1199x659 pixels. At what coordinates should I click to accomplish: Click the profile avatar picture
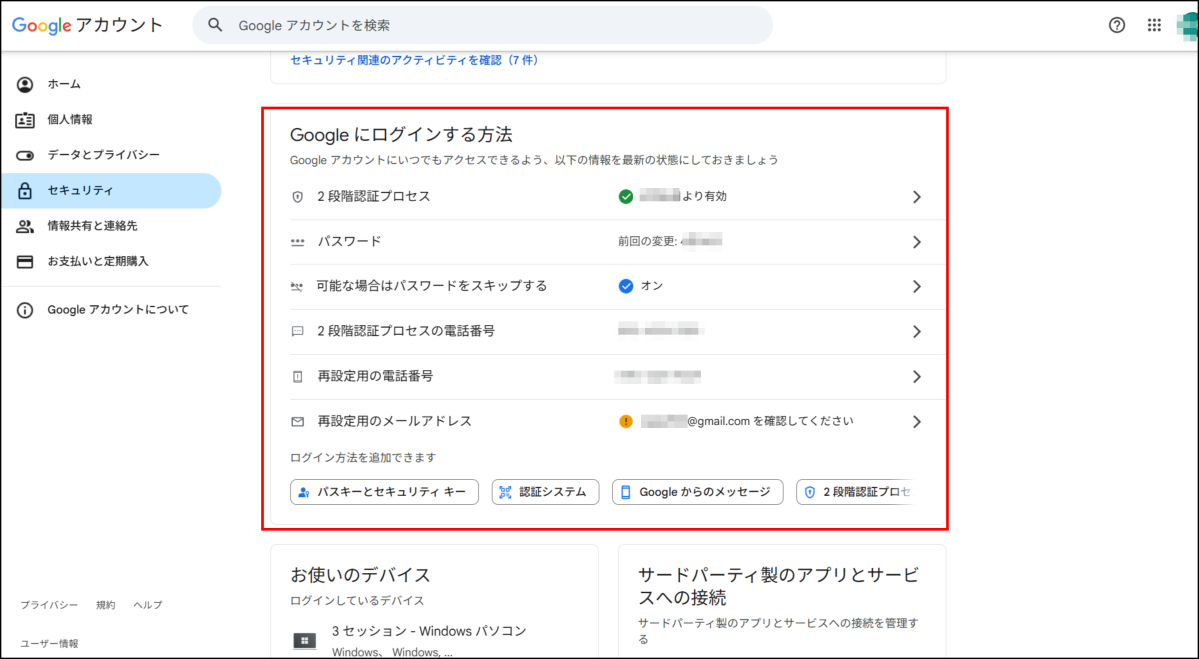(x=1188, y=25)
